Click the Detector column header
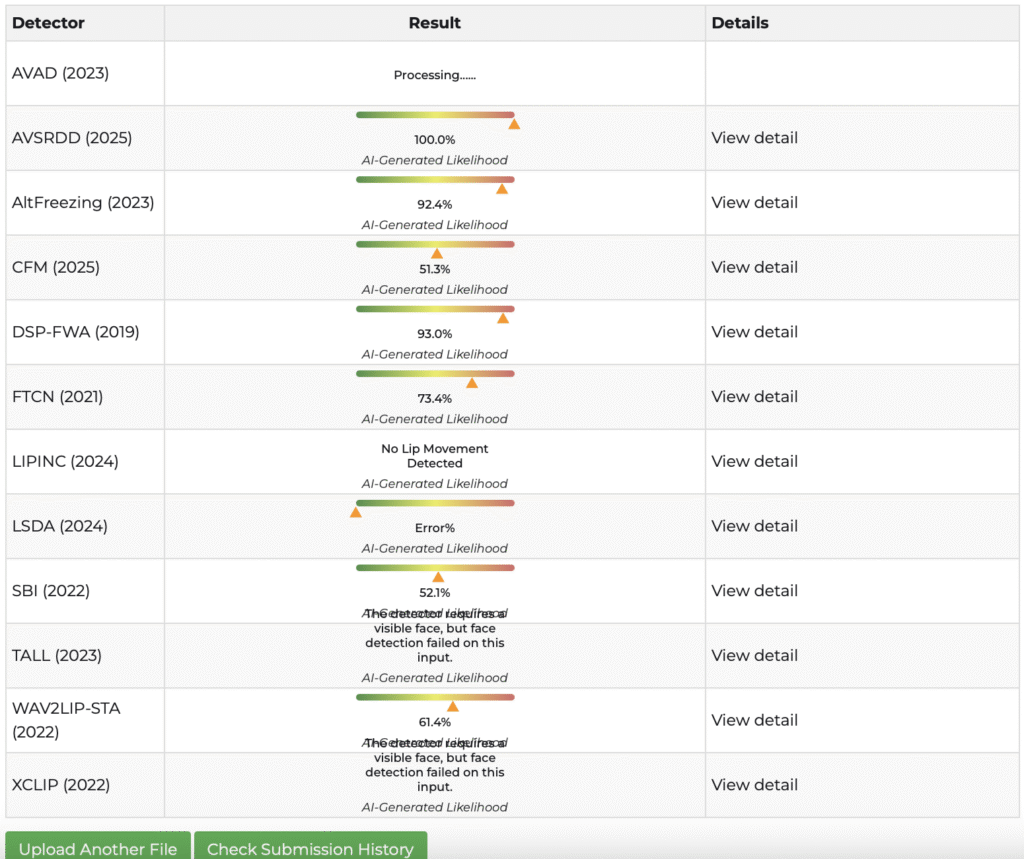Image resolution: width=1024 pixels, height=859 pixels. tap(48, 23)
